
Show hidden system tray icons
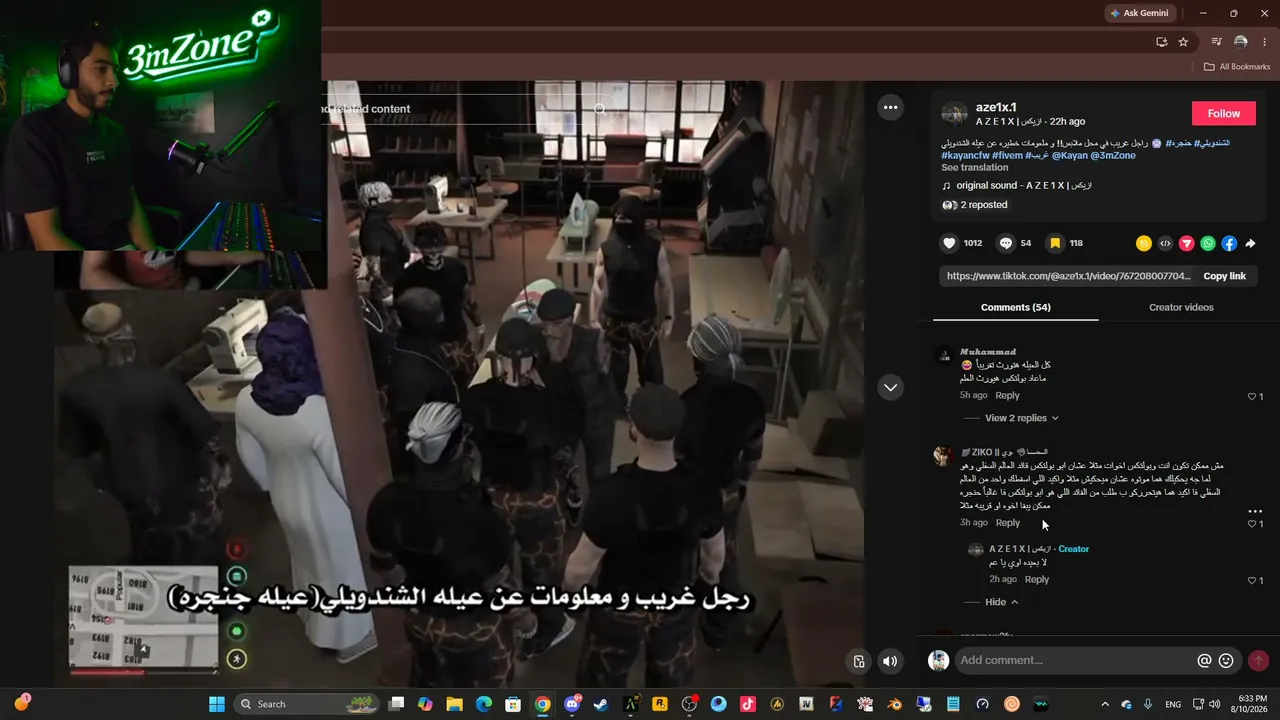[1105, 704]
